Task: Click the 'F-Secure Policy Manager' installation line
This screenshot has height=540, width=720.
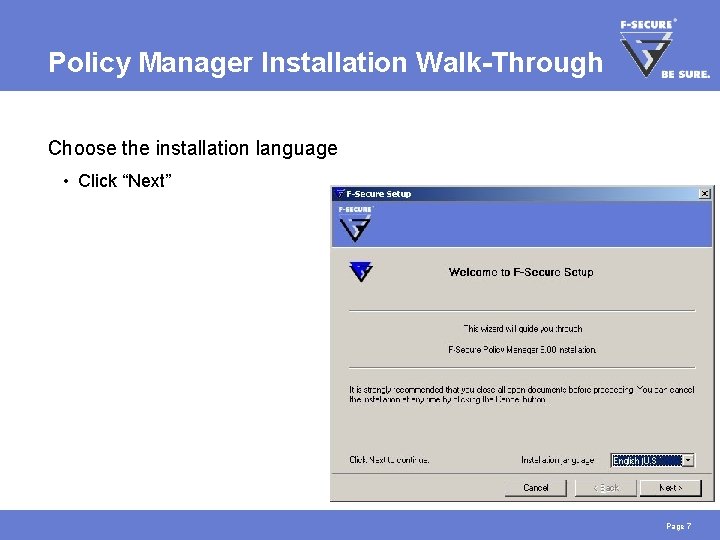Action: coord(522,349)
